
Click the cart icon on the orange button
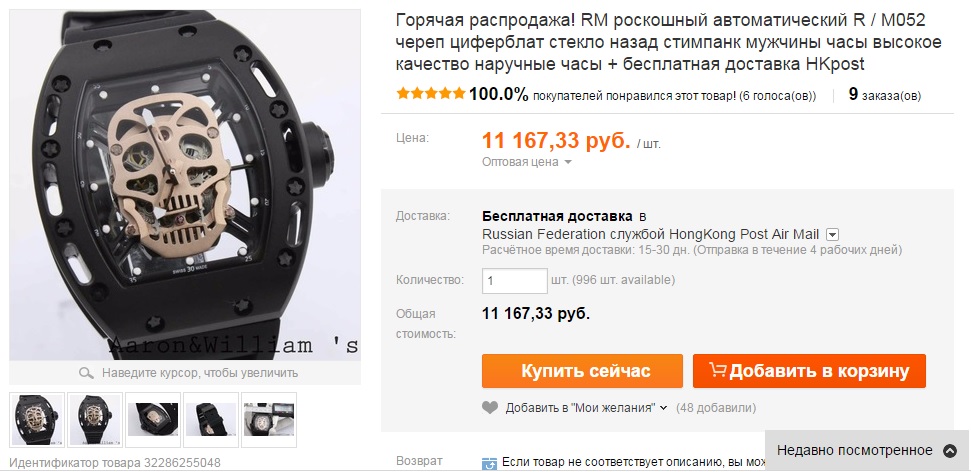(718, 370)
